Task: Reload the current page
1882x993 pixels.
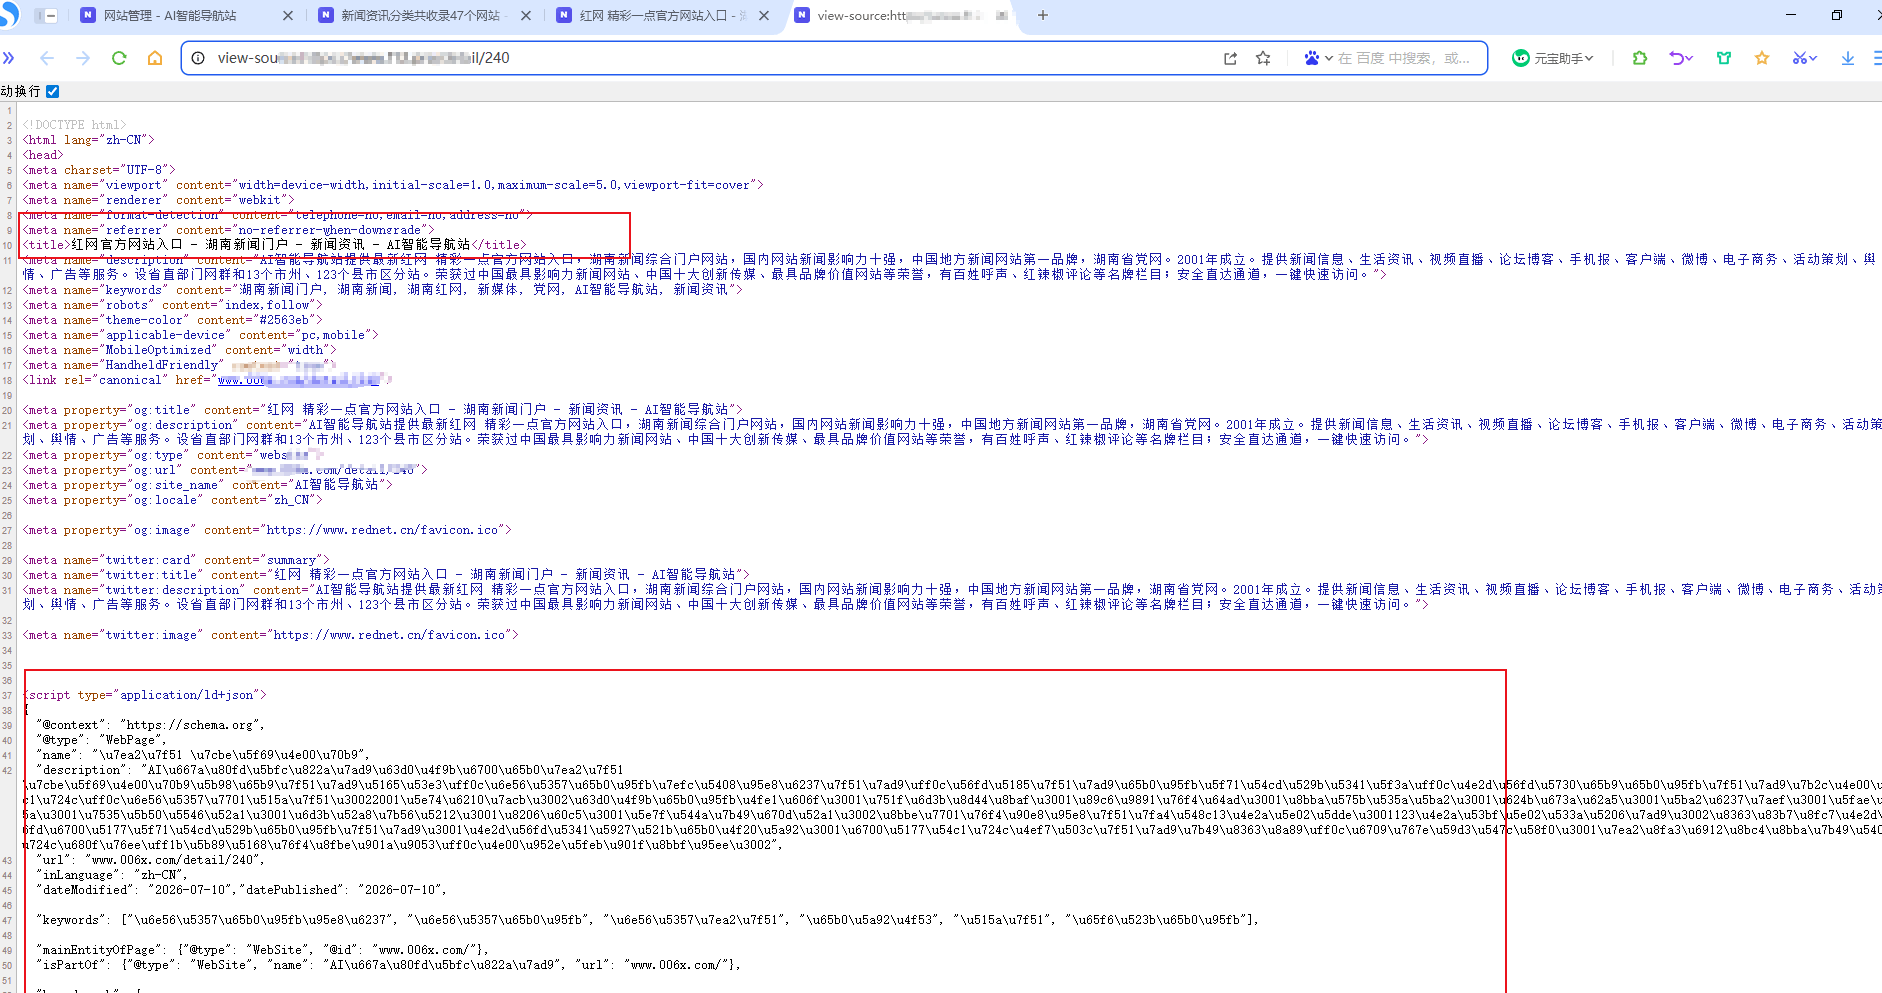Action: [x=119, y=58]
